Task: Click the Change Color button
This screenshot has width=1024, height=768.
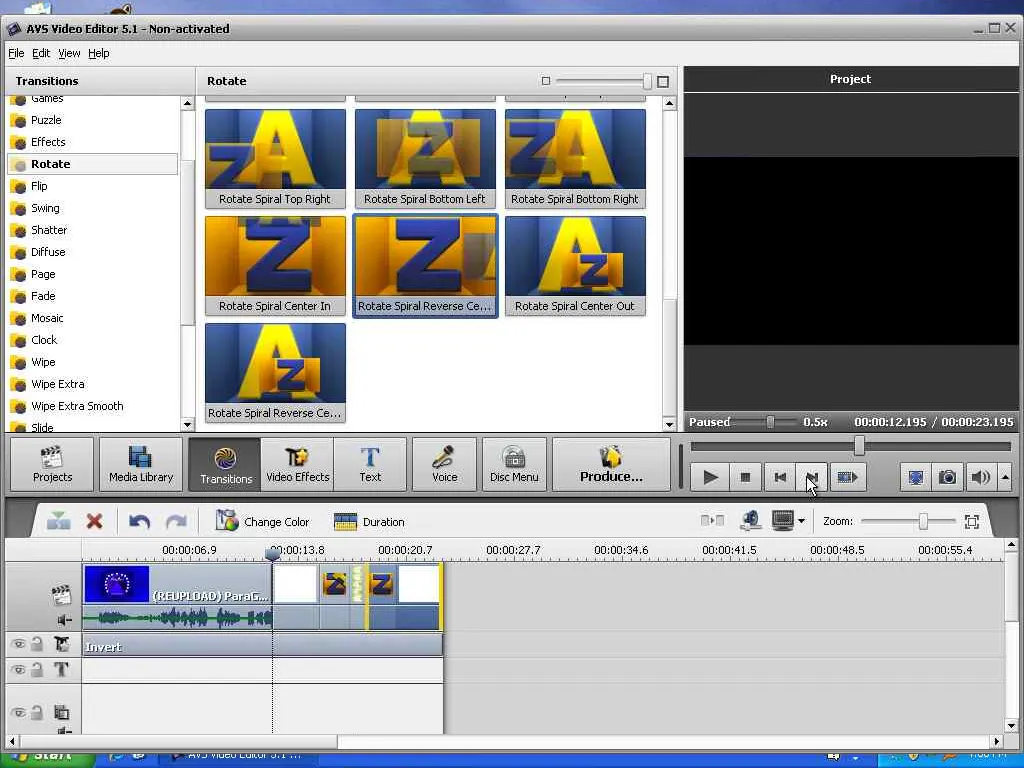Action: pyautogui.click(x=263, y=521)
